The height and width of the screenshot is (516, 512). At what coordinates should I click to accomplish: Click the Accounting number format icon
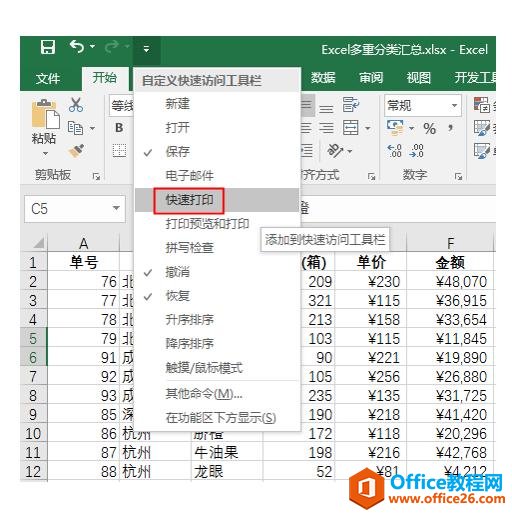pyautogui.click(x=395, y=128)
